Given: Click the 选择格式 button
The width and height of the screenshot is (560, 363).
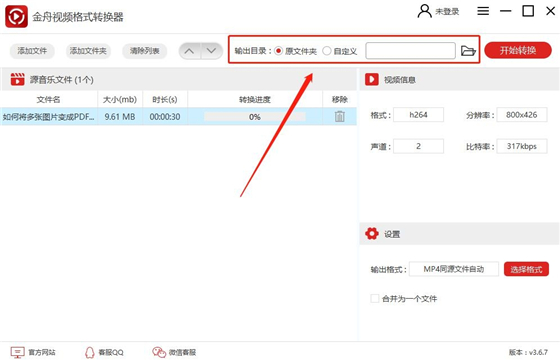Looking at the screenshot, I should [526, 269].
